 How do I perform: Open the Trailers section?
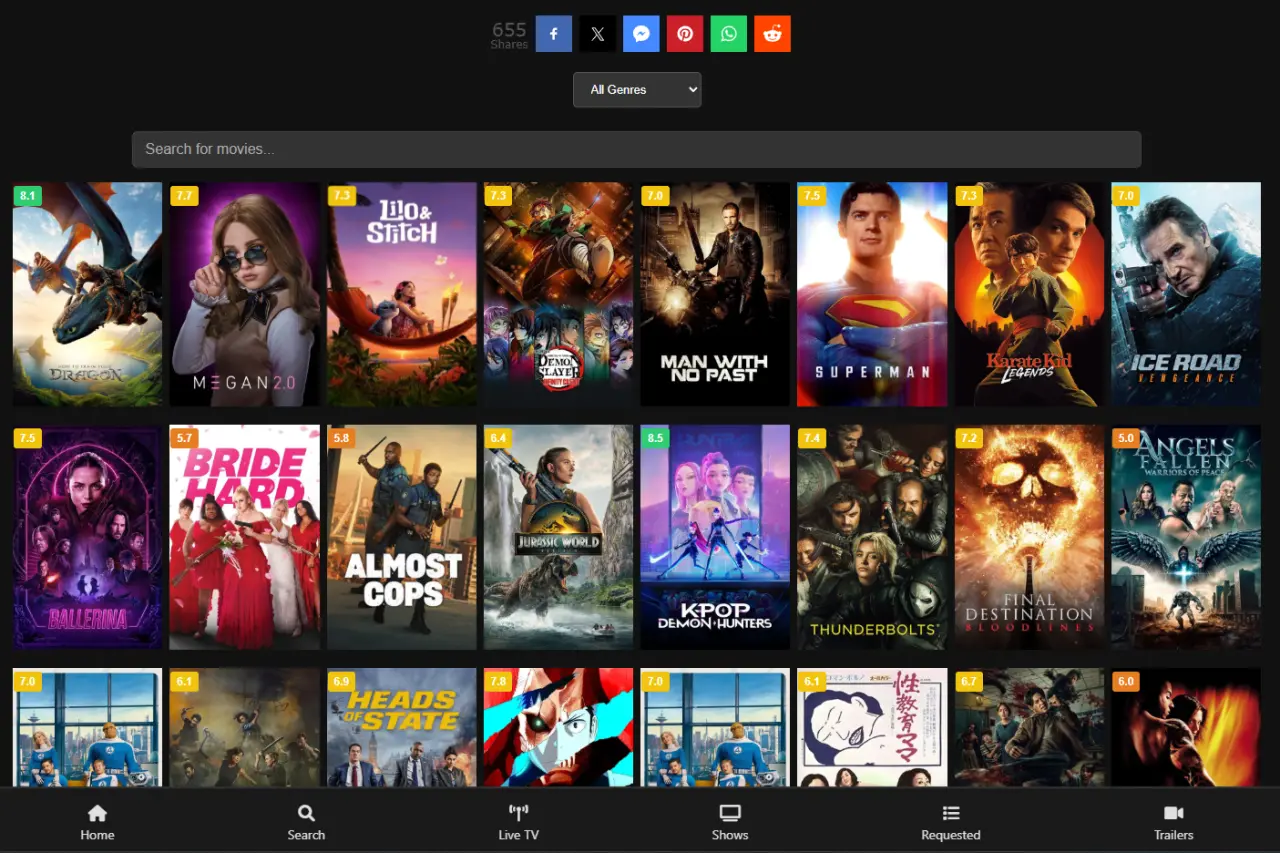1174,822
